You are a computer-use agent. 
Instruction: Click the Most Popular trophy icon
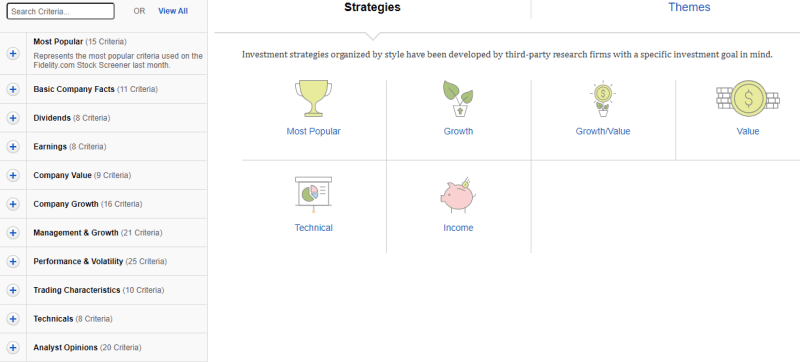pyautogui.click(x=313, y=98)
